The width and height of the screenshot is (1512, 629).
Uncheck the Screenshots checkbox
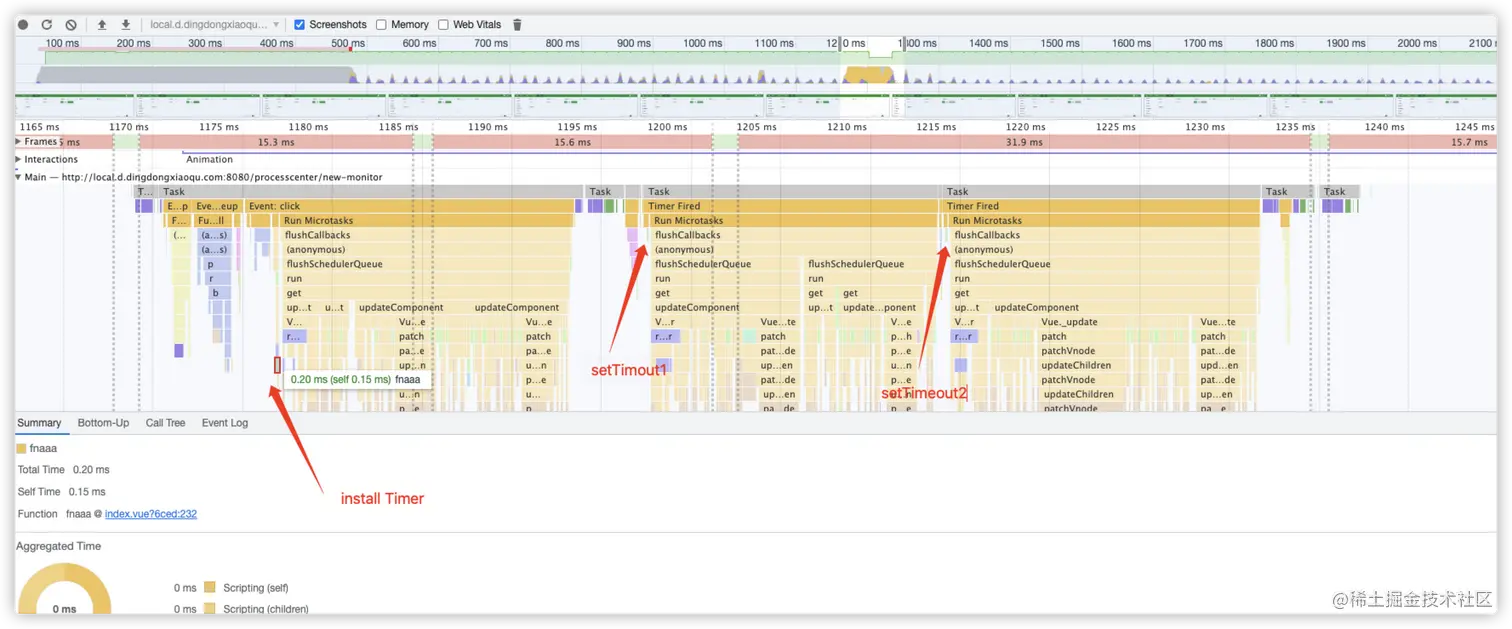(x=299, y=25)
